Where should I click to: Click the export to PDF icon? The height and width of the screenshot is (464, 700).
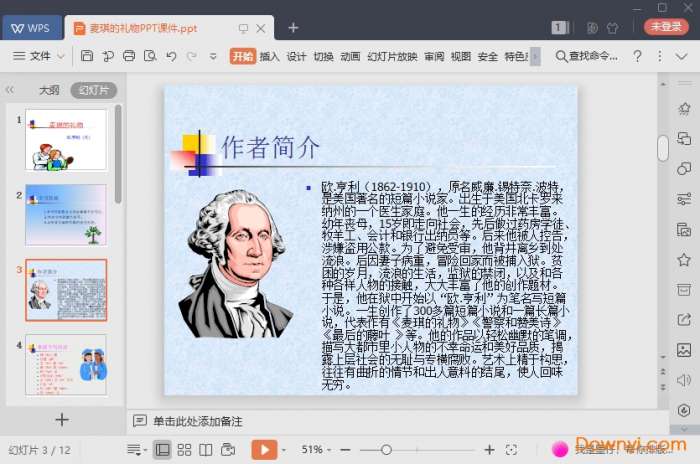click(108, 56)
